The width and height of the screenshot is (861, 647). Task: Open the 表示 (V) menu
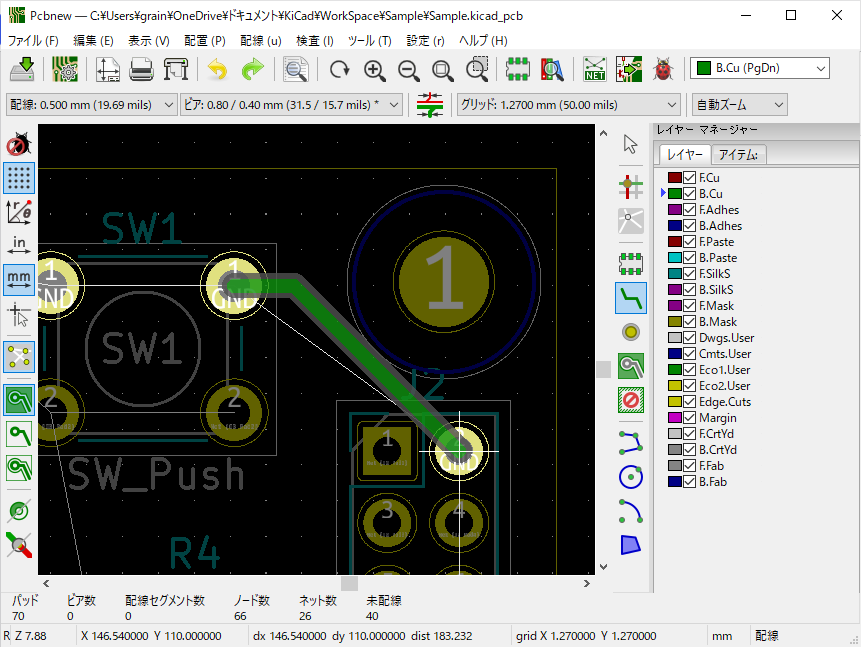pos(149,41)
